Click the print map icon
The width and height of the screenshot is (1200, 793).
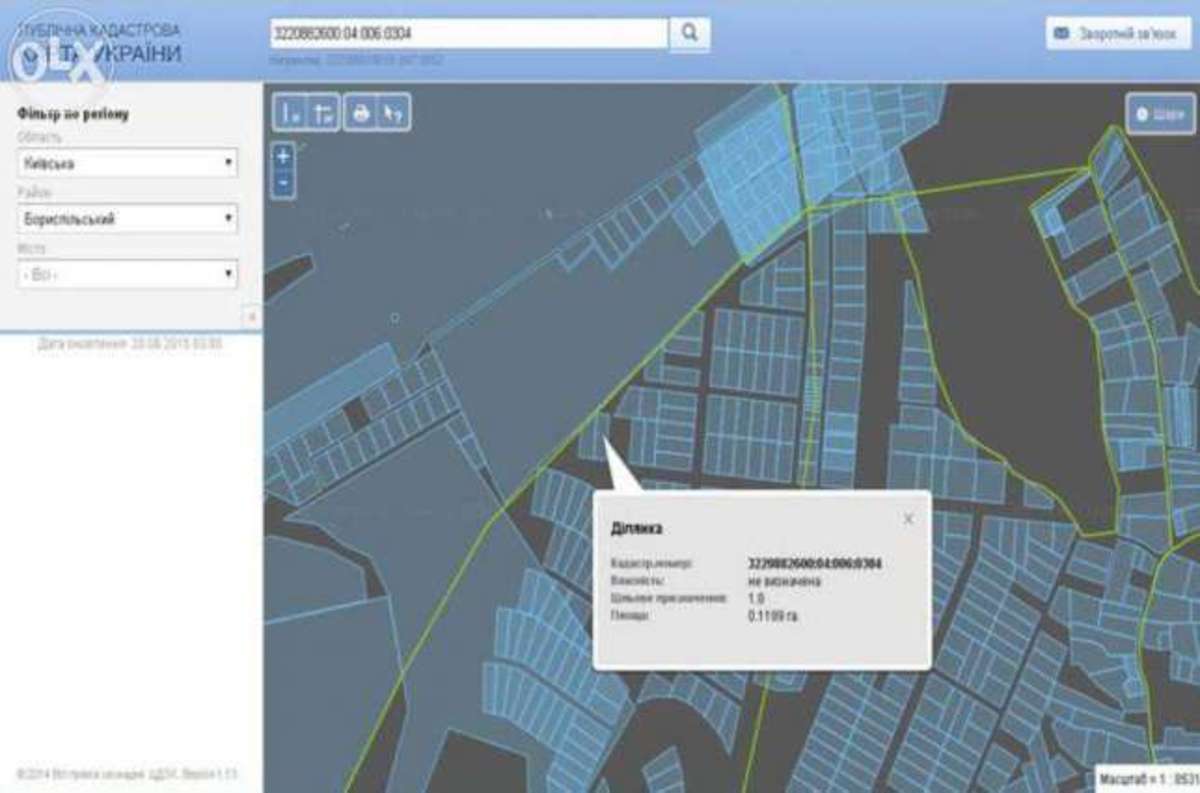pos(361,113)
